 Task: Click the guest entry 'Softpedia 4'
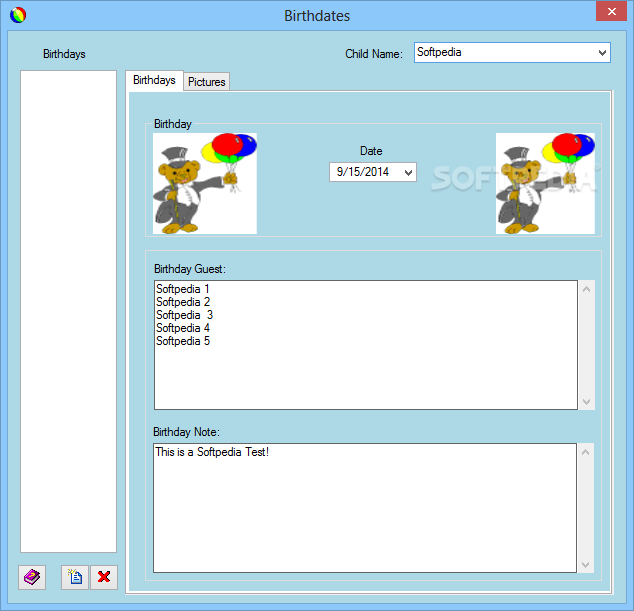[183, 328]
